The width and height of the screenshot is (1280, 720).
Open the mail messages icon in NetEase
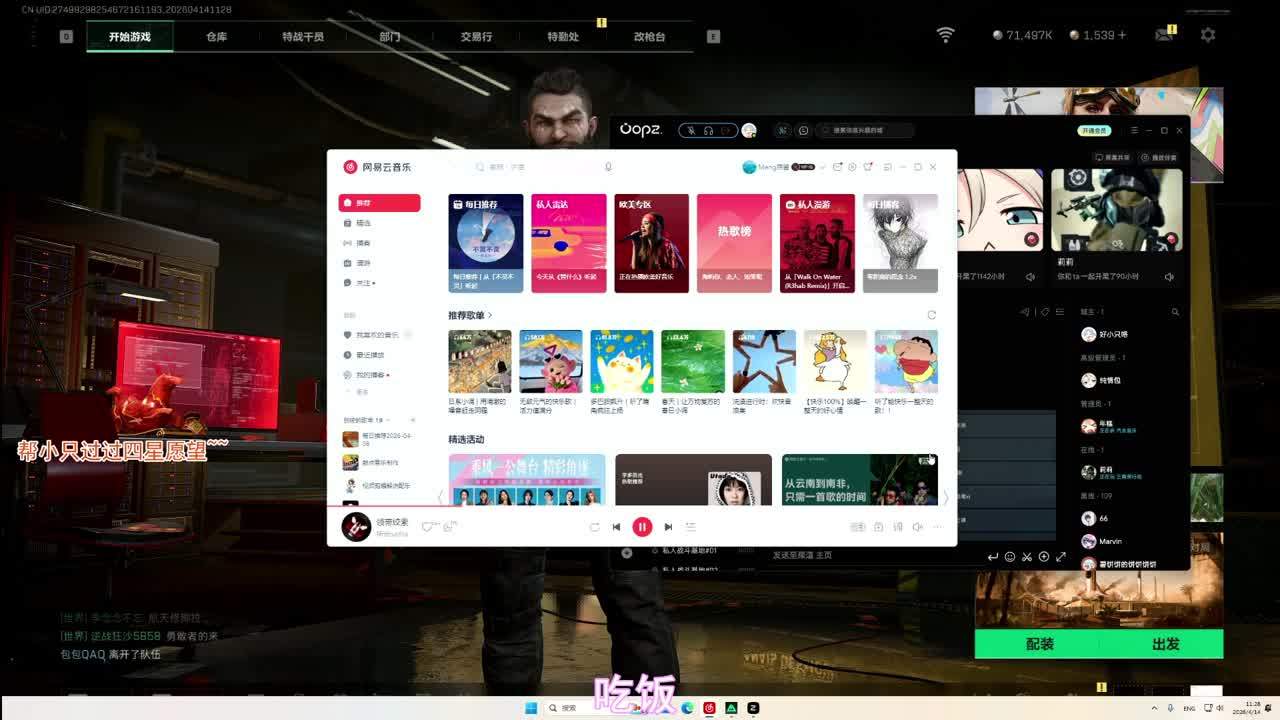(x=838, y=167)
